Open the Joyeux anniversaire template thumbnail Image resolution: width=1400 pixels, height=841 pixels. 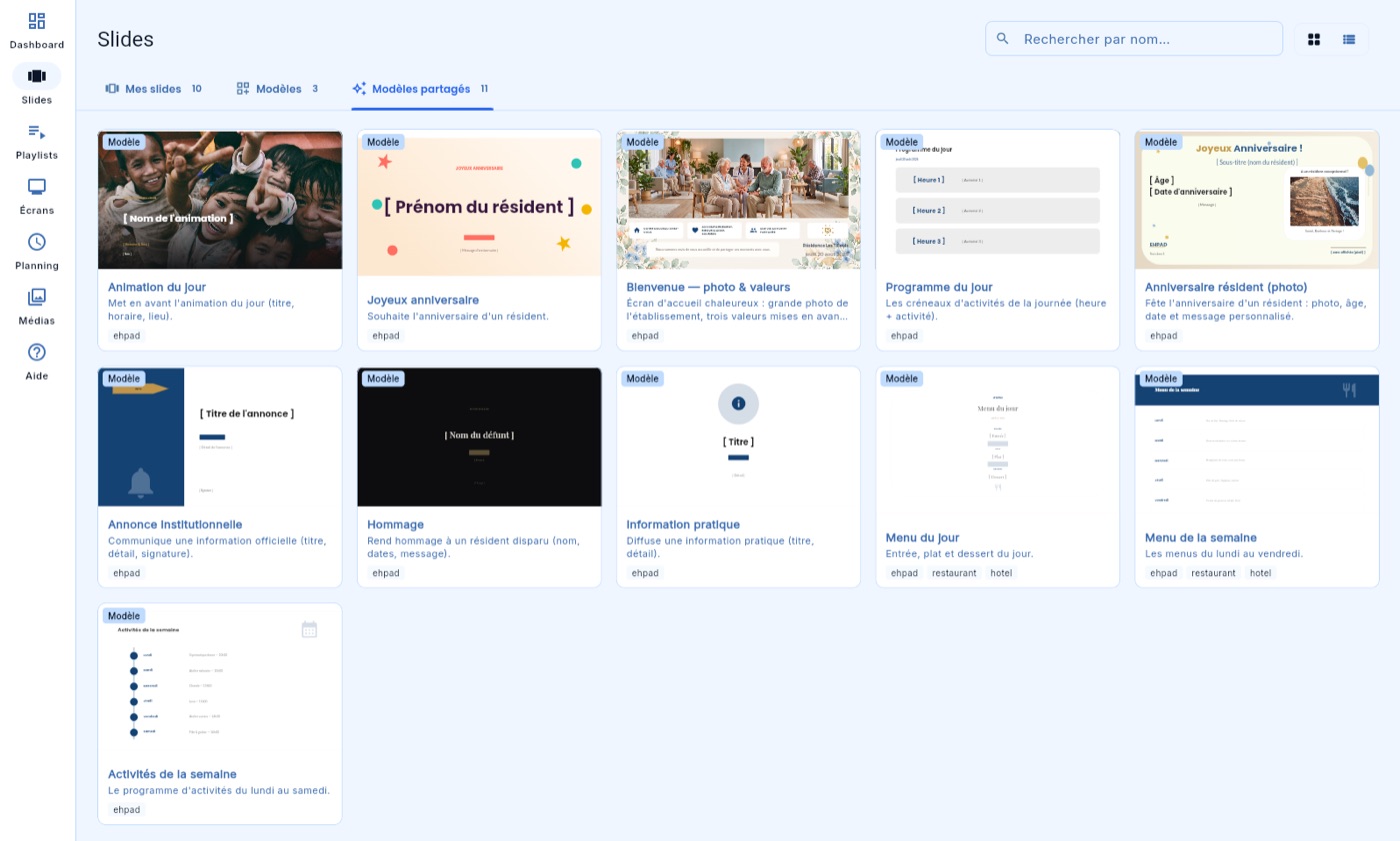(x=479, y=206)
